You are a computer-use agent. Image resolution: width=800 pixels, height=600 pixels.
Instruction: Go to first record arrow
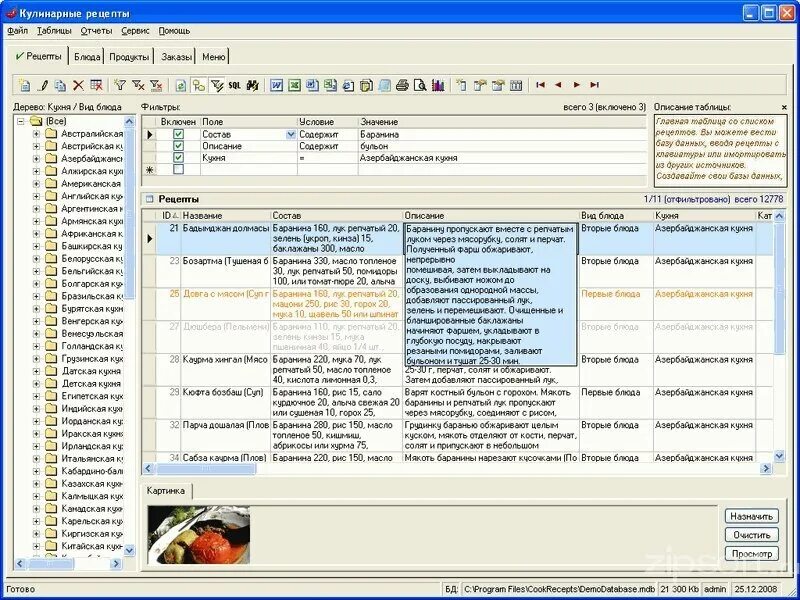[540, 85]
